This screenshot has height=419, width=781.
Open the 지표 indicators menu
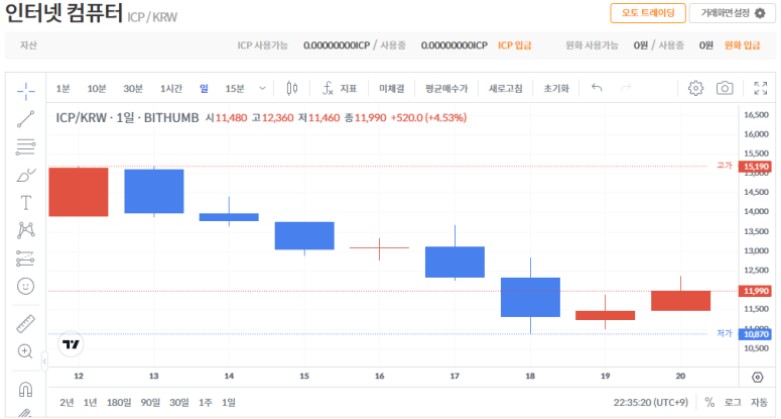[x=340, y=89]
